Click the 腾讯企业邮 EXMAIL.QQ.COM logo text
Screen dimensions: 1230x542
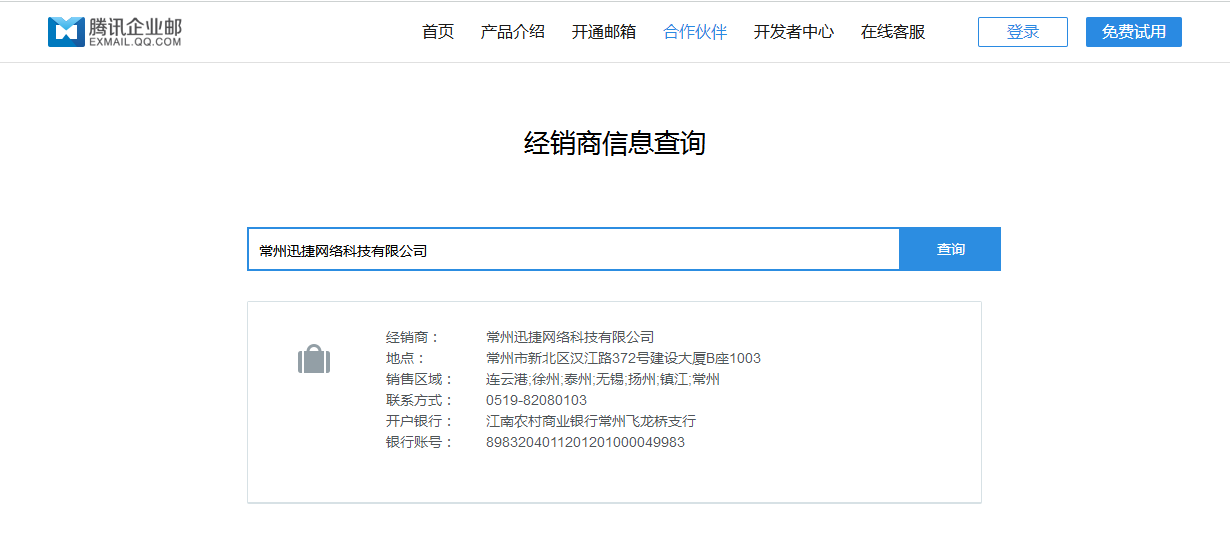pos(135,32)
